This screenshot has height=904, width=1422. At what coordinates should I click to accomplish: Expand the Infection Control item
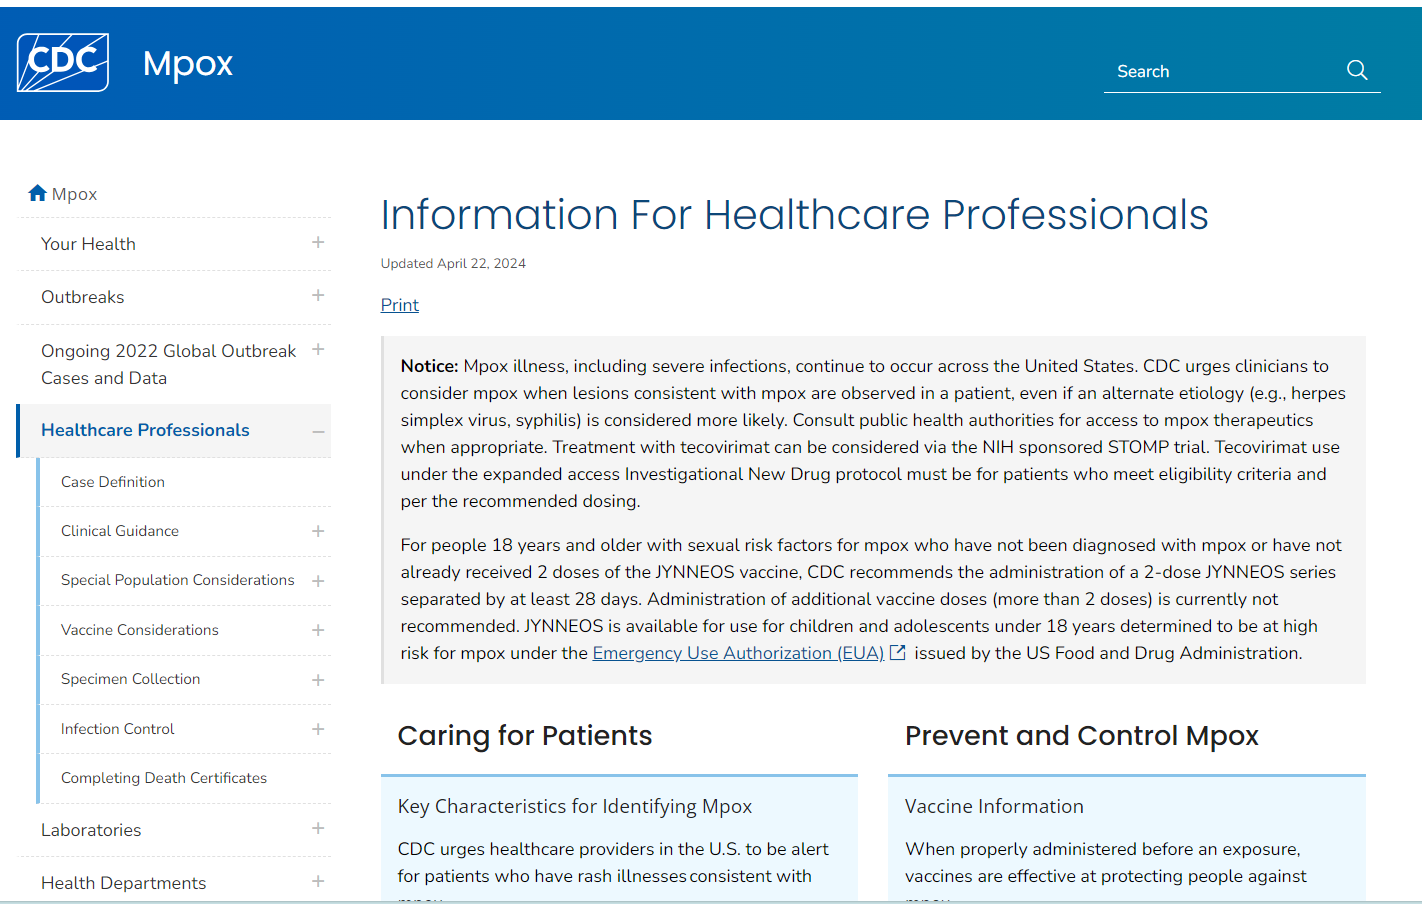pos(318,728)
